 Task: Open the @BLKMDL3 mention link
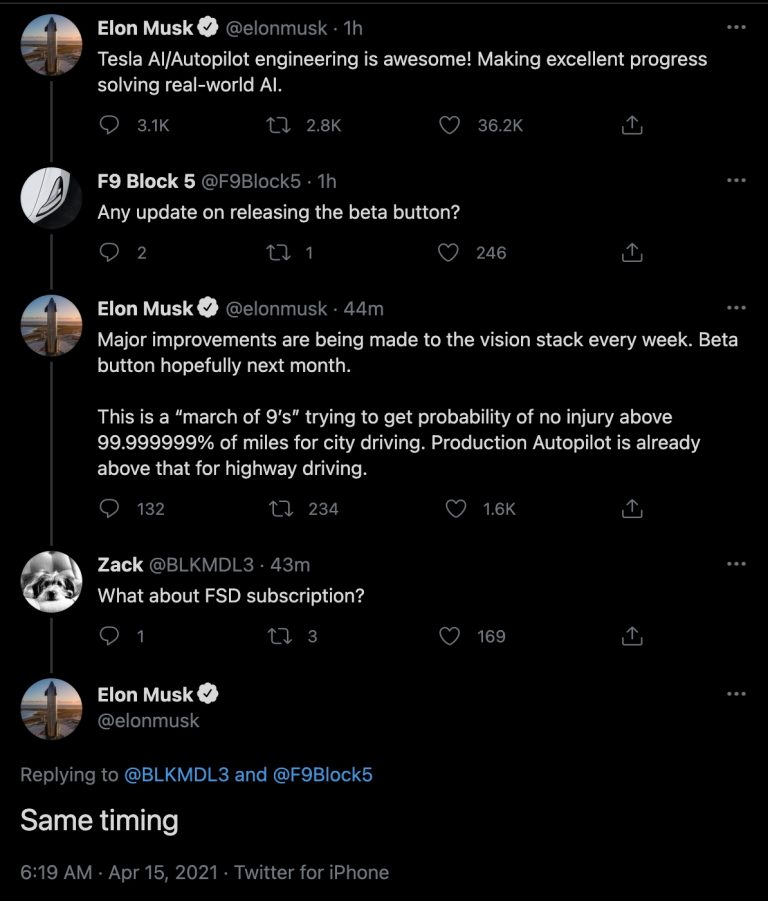click(176, 775)
